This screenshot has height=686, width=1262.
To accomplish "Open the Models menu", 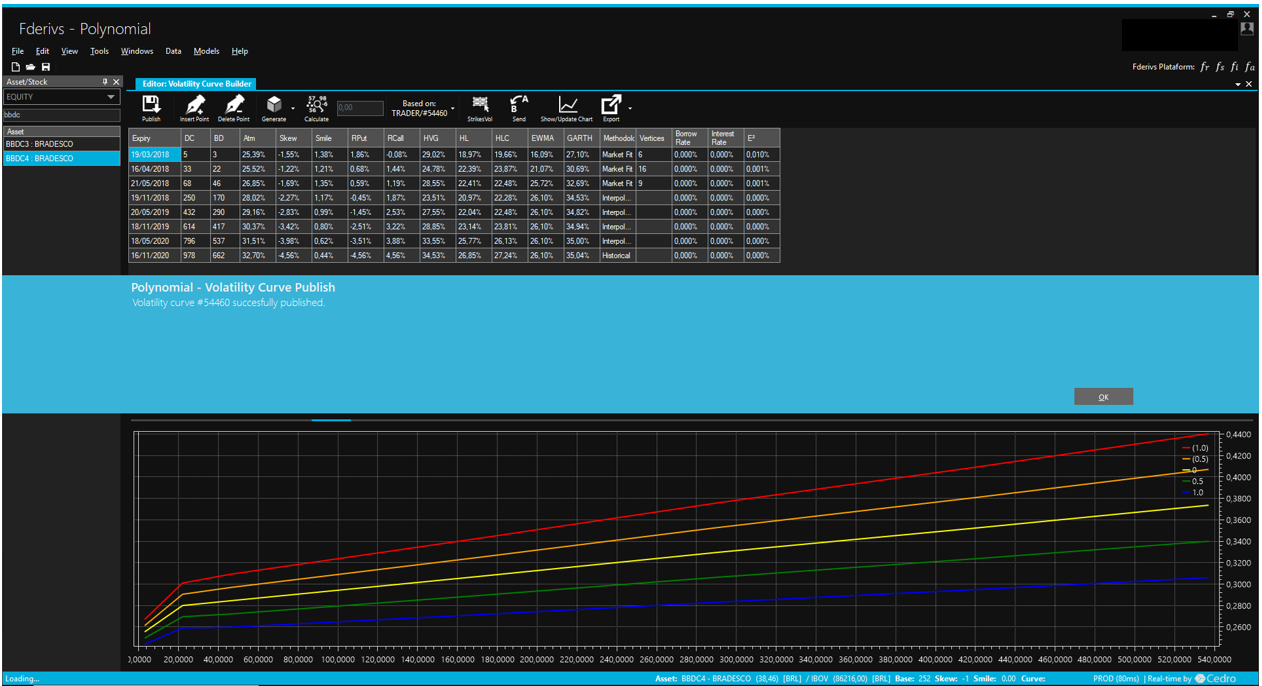I will click(206, 51).
